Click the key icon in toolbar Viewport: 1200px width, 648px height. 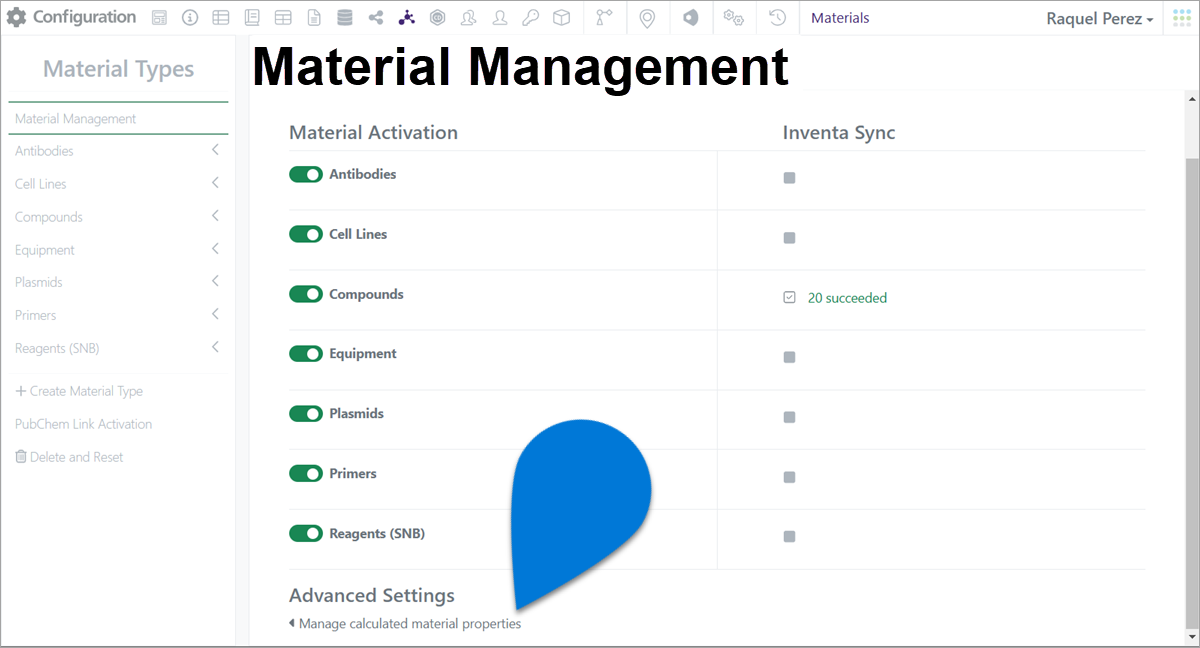point(530,18)
